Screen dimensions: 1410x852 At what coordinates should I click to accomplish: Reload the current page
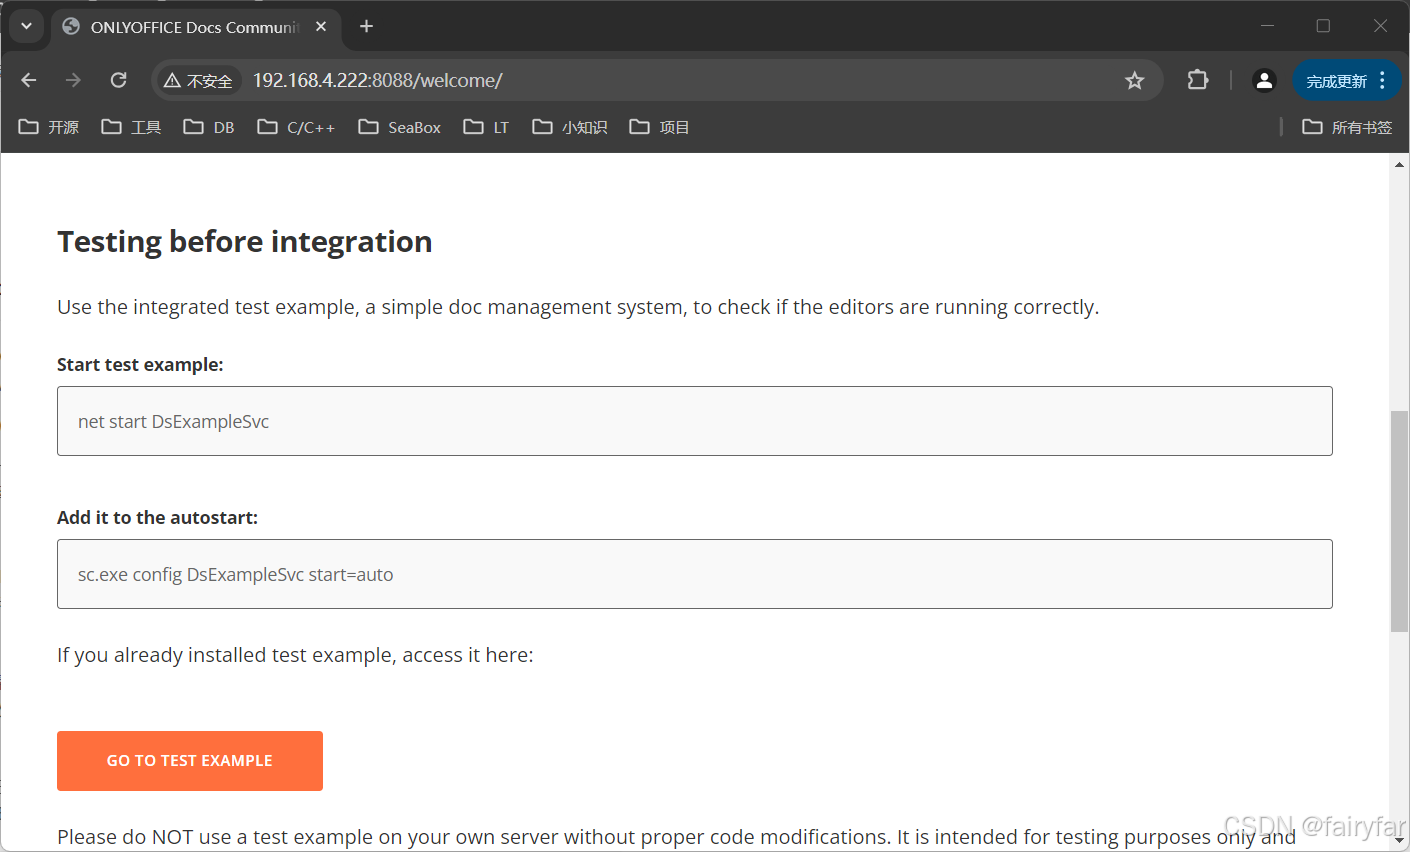coord(118,80)
